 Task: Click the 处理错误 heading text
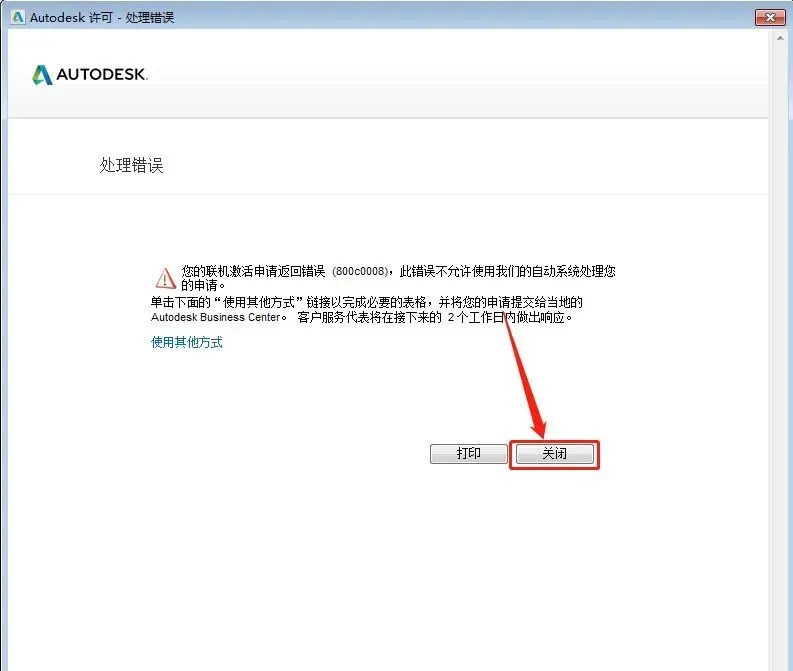tap(131, 165)
